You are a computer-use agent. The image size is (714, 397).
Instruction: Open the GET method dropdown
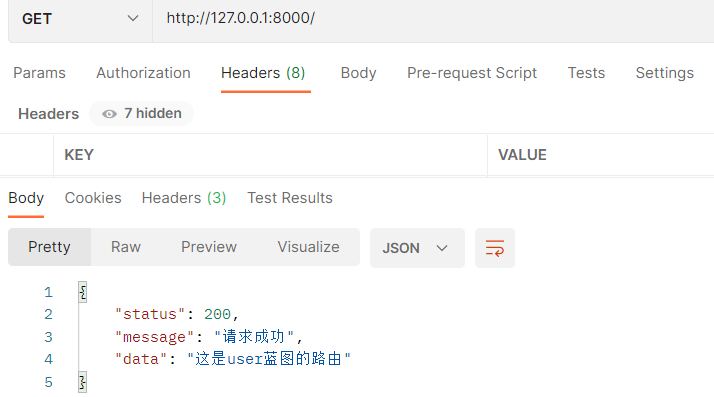tap(80, 19)
